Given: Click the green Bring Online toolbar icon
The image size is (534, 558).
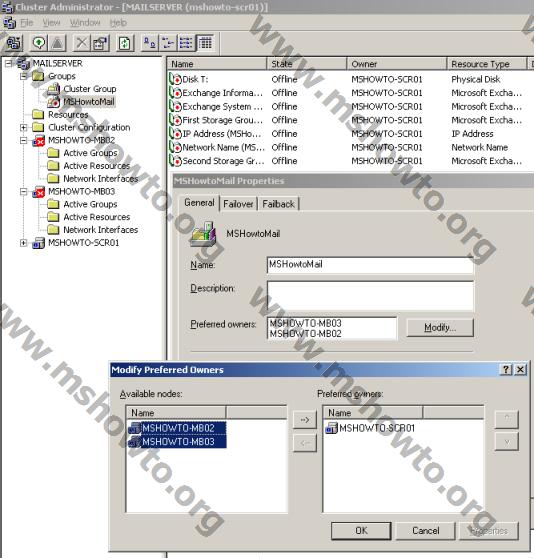Looking at the screenshot, I should tap(39, 43).
